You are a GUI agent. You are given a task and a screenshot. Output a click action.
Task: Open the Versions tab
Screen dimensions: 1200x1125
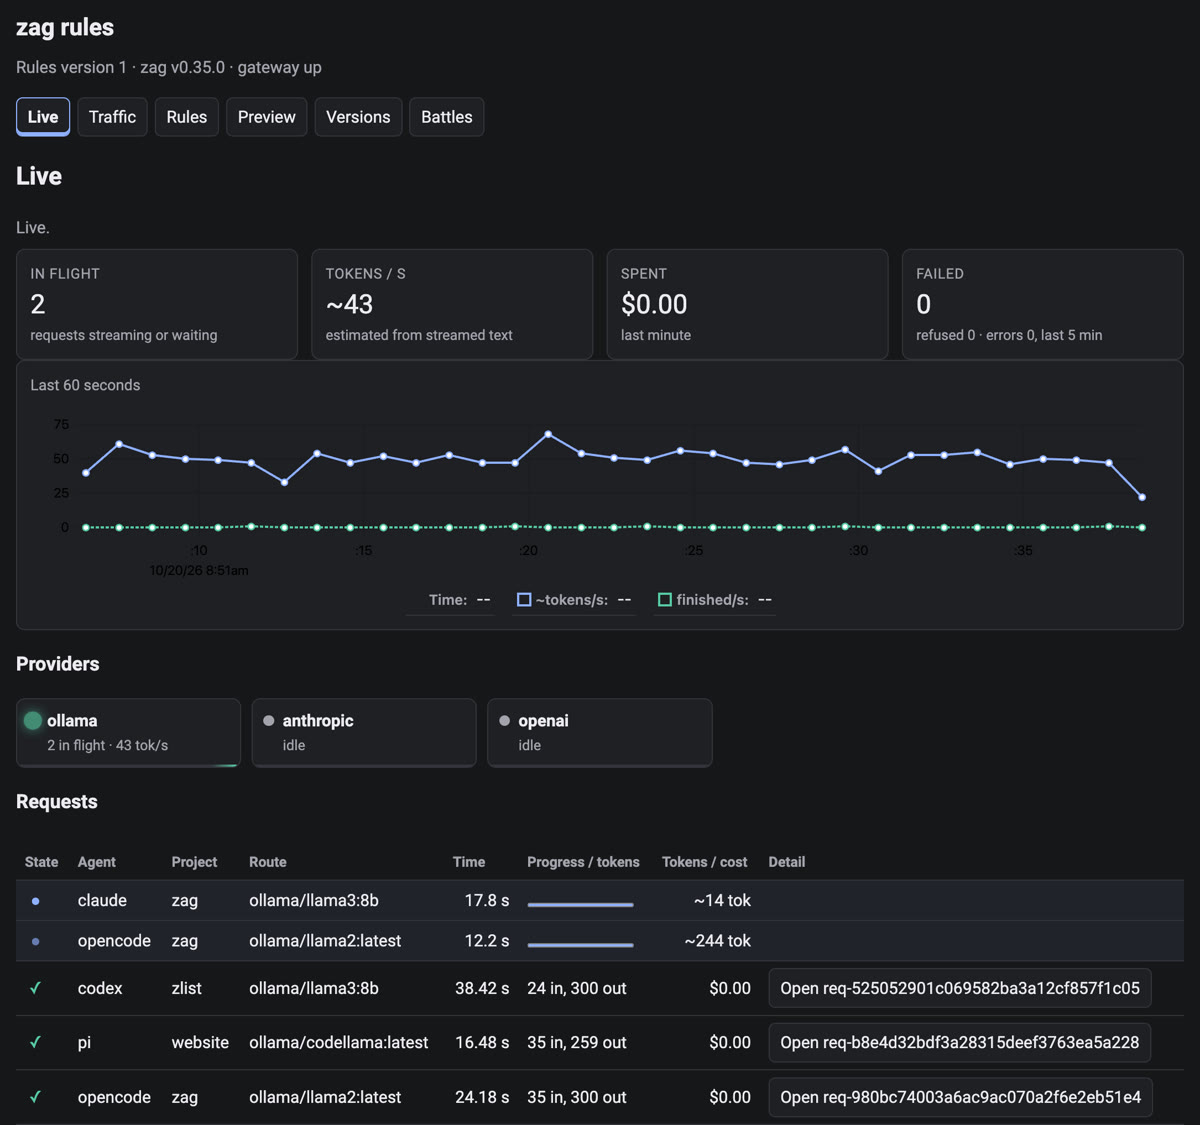[x=358, y=117]
